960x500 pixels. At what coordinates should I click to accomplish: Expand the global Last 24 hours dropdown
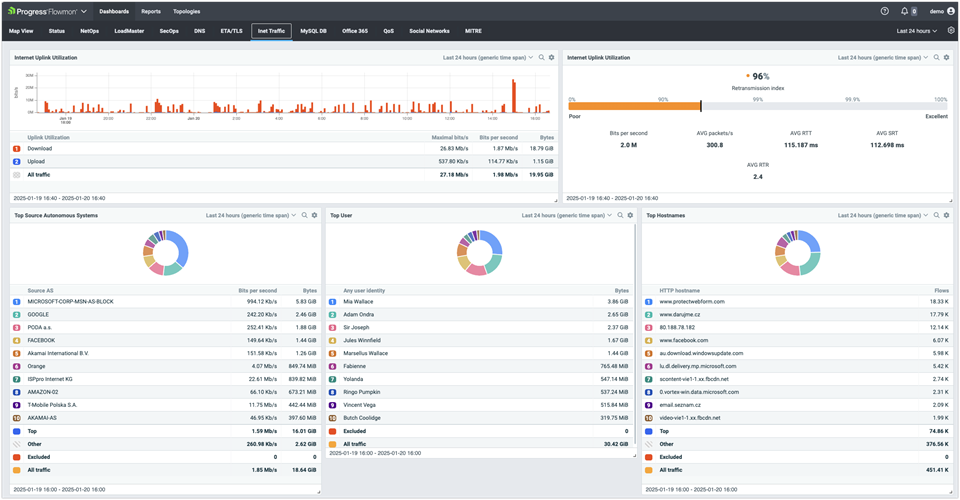[917, 31]
